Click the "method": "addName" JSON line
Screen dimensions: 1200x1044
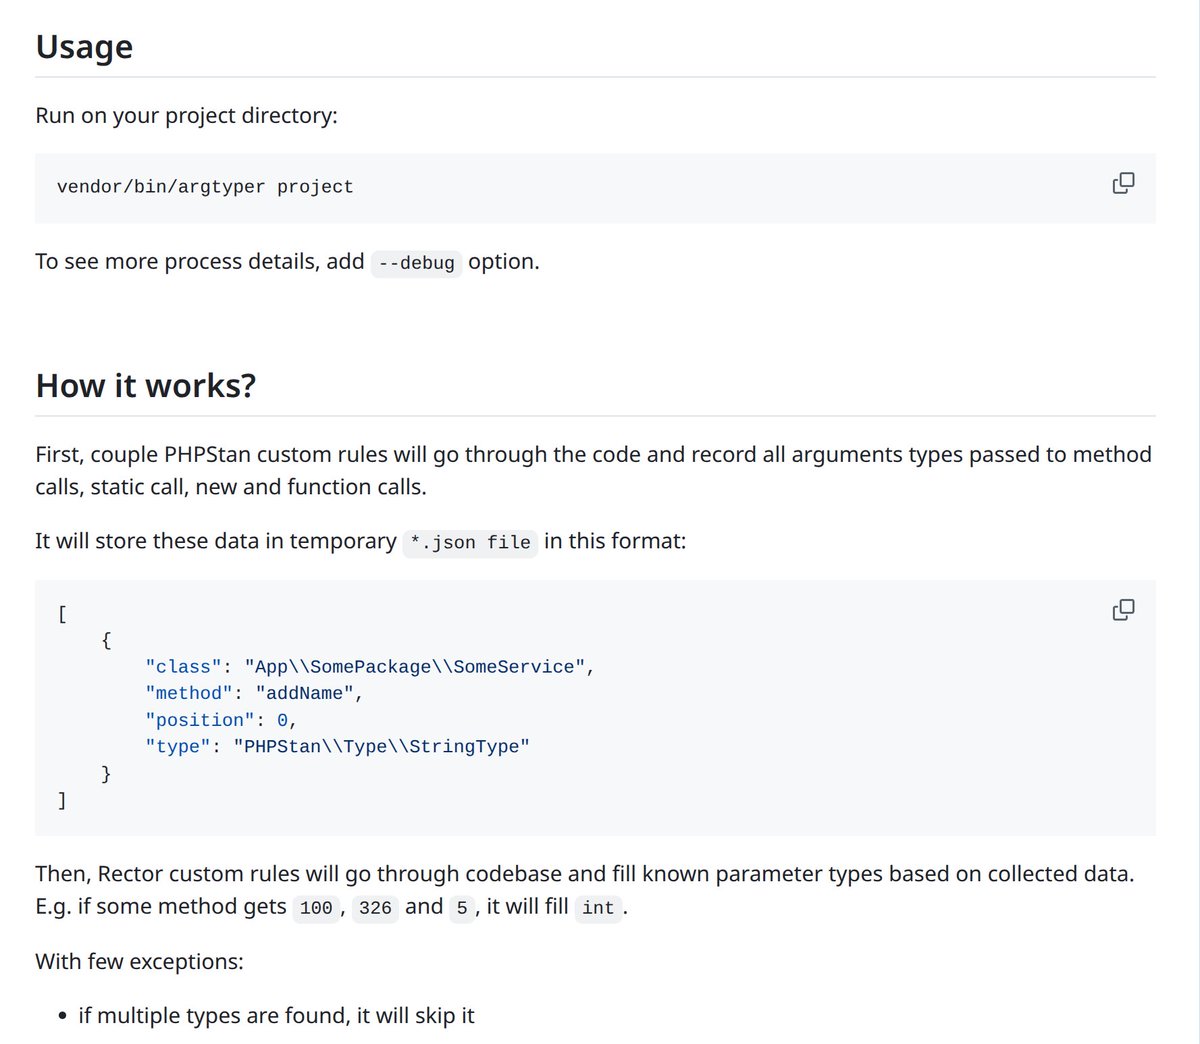coord(254,693)
